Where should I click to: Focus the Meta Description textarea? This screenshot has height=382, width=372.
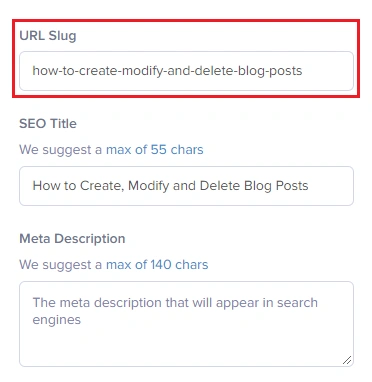[186, 324]
